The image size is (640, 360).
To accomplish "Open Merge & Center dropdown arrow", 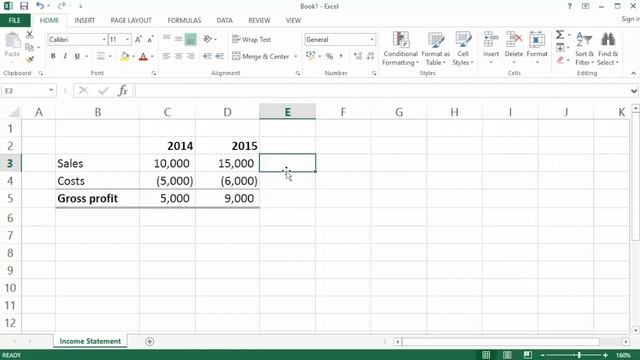I will pyautogui.click(x=296, y=56).
